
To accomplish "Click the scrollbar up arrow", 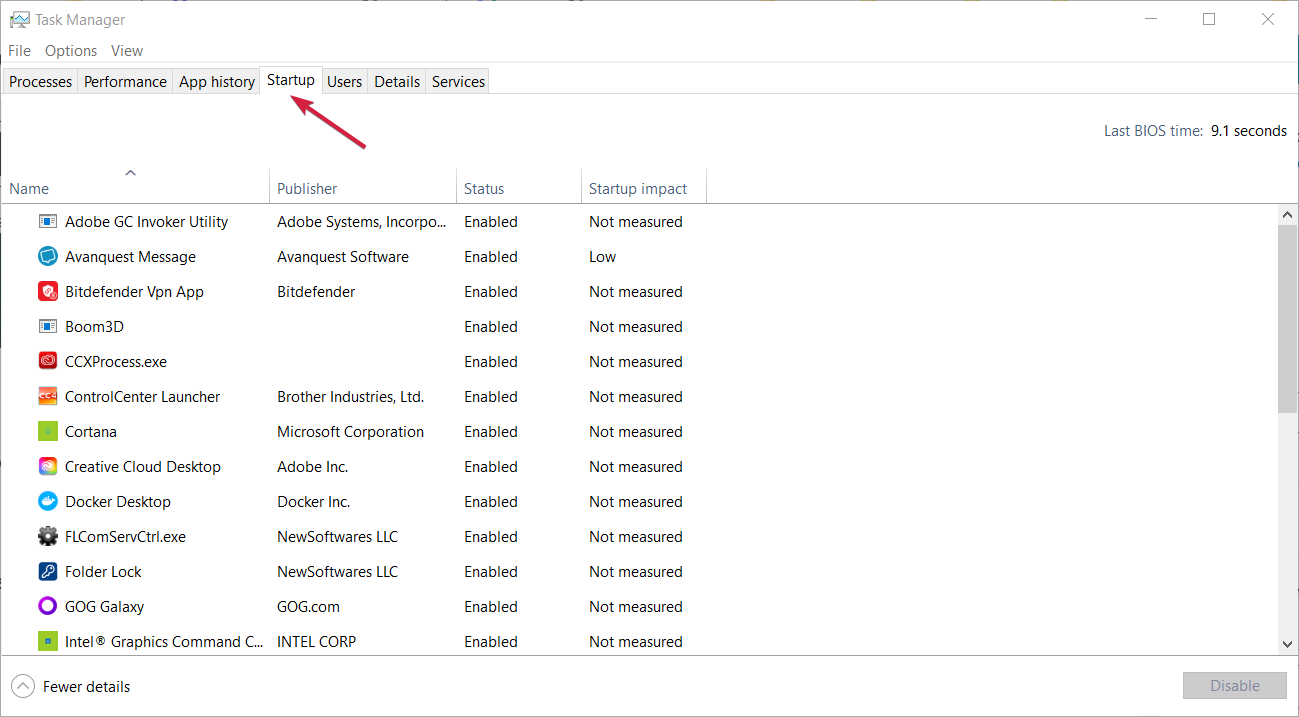I will pyautogui.click(x=1287, y=214).
